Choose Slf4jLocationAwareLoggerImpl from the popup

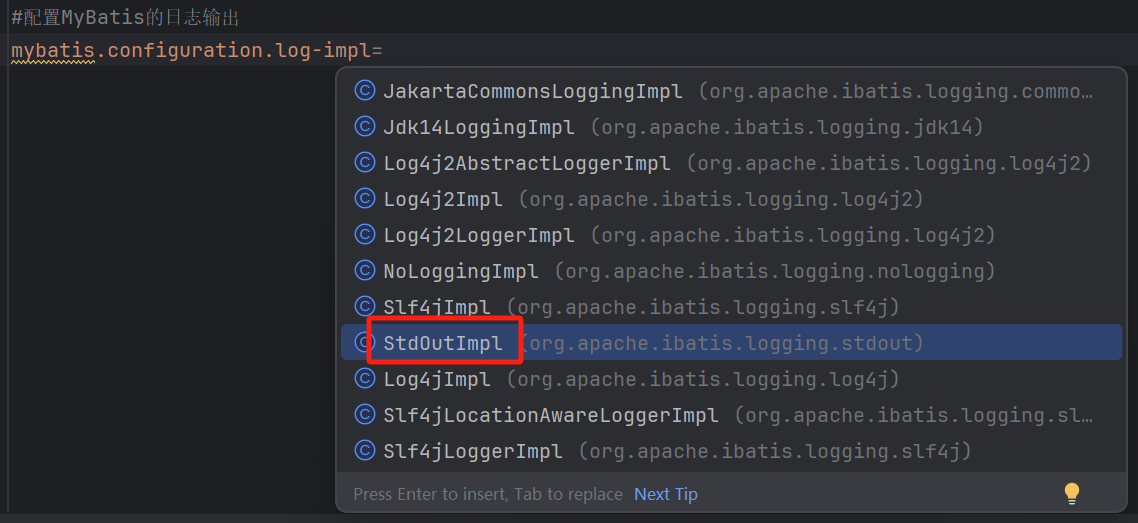coord(551,415)
